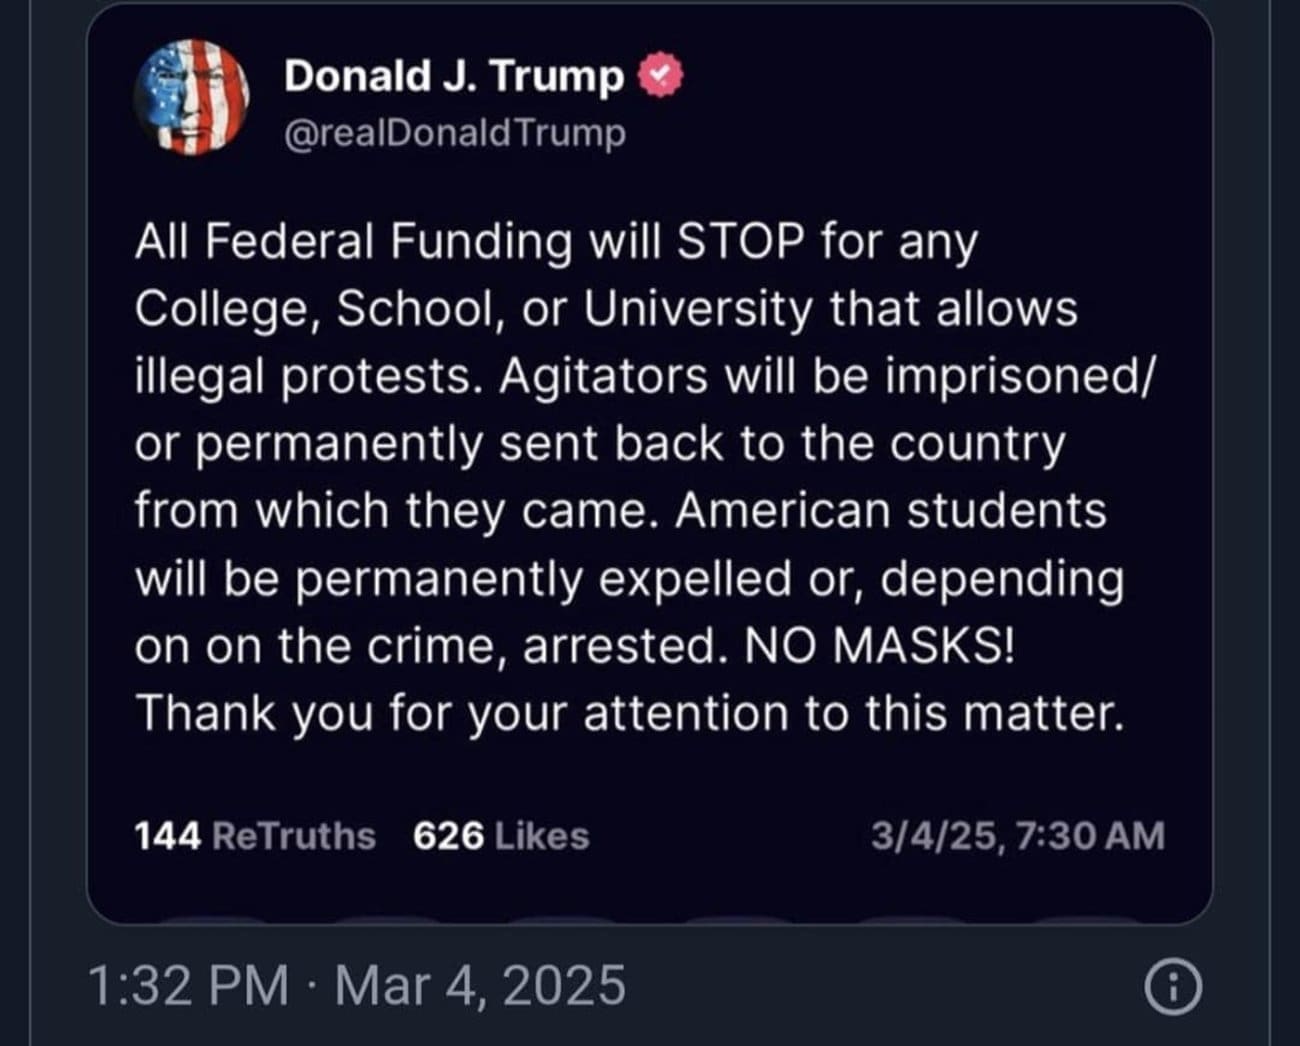1300x1046 pixels.
Task: Click the Likes label
Action: (541, 836)
